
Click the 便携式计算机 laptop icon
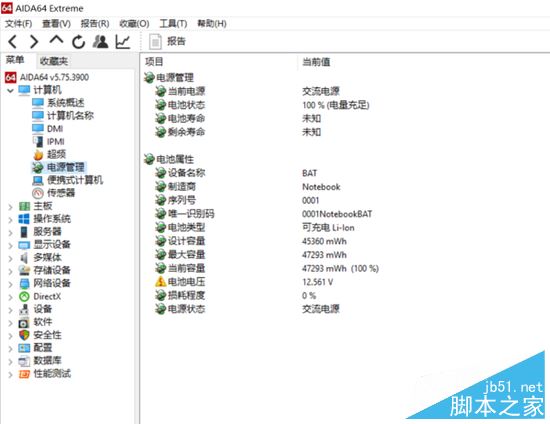pos(38,180)
